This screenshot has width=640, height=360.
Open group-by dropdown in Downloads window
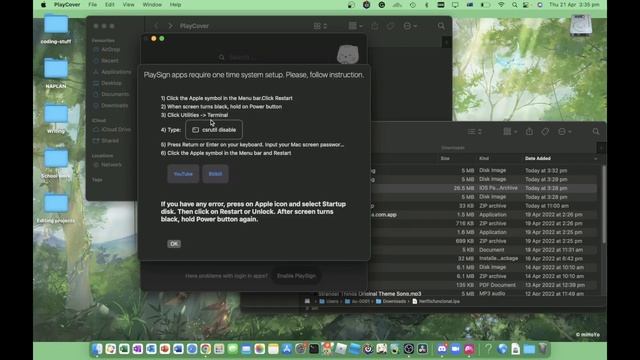[x=510, y=131]
